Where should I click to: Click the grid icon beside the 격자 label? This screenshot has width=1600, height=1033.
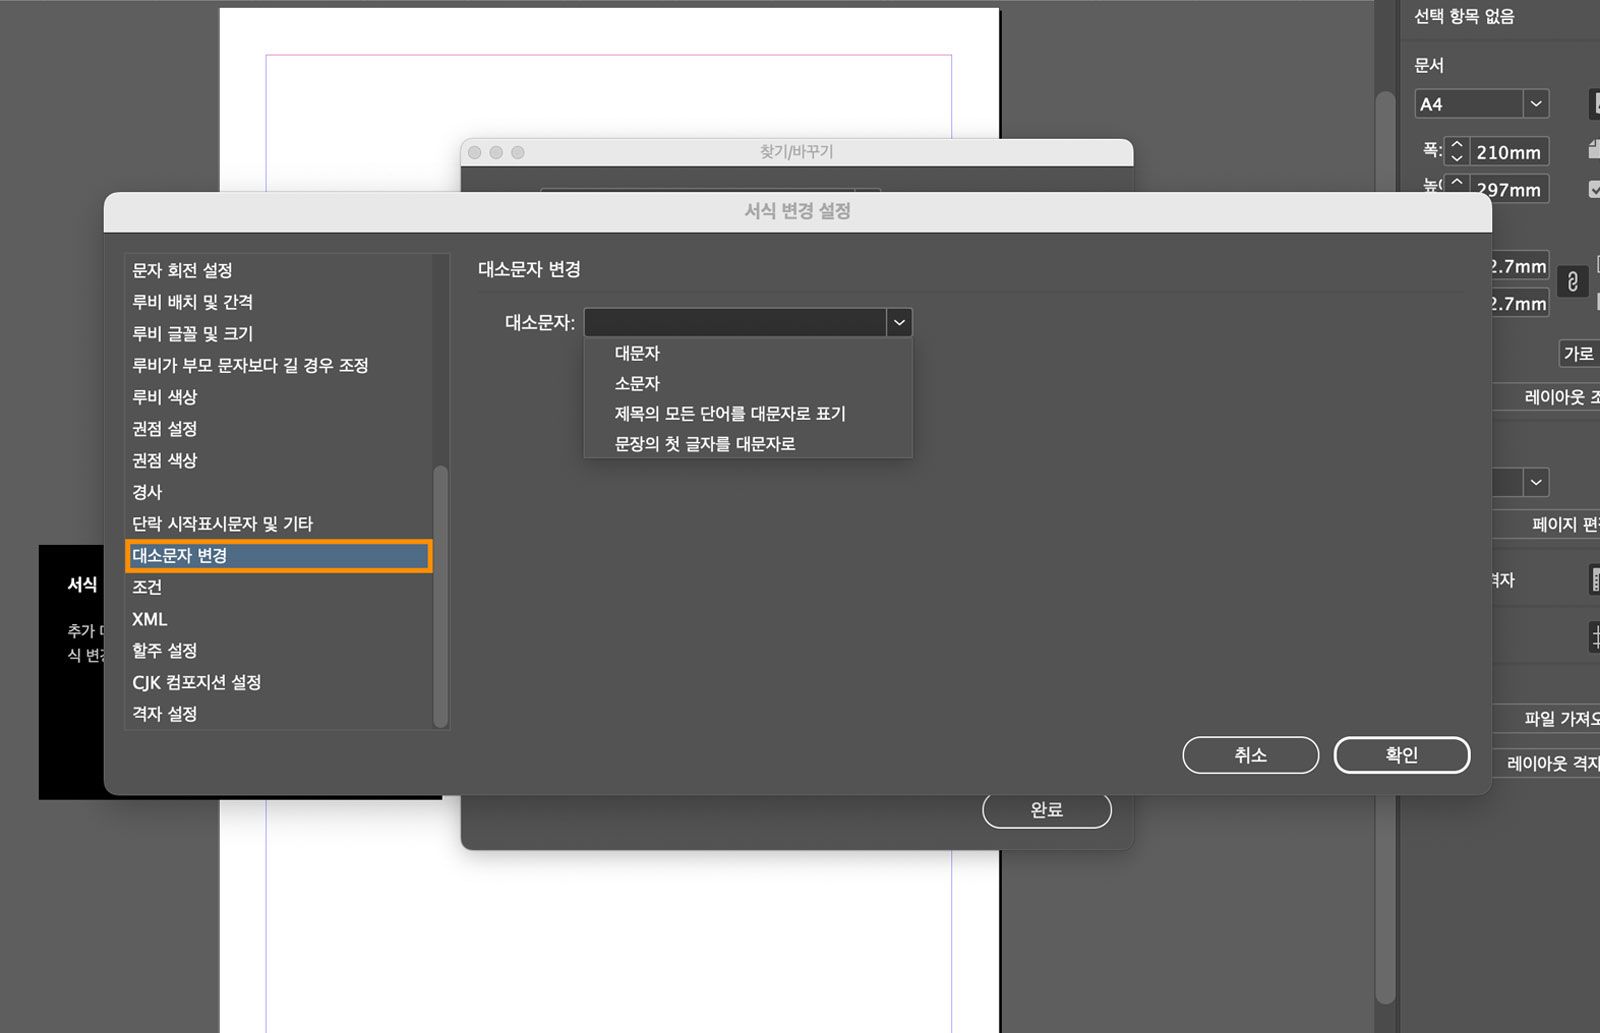(x=1596, y=580)
